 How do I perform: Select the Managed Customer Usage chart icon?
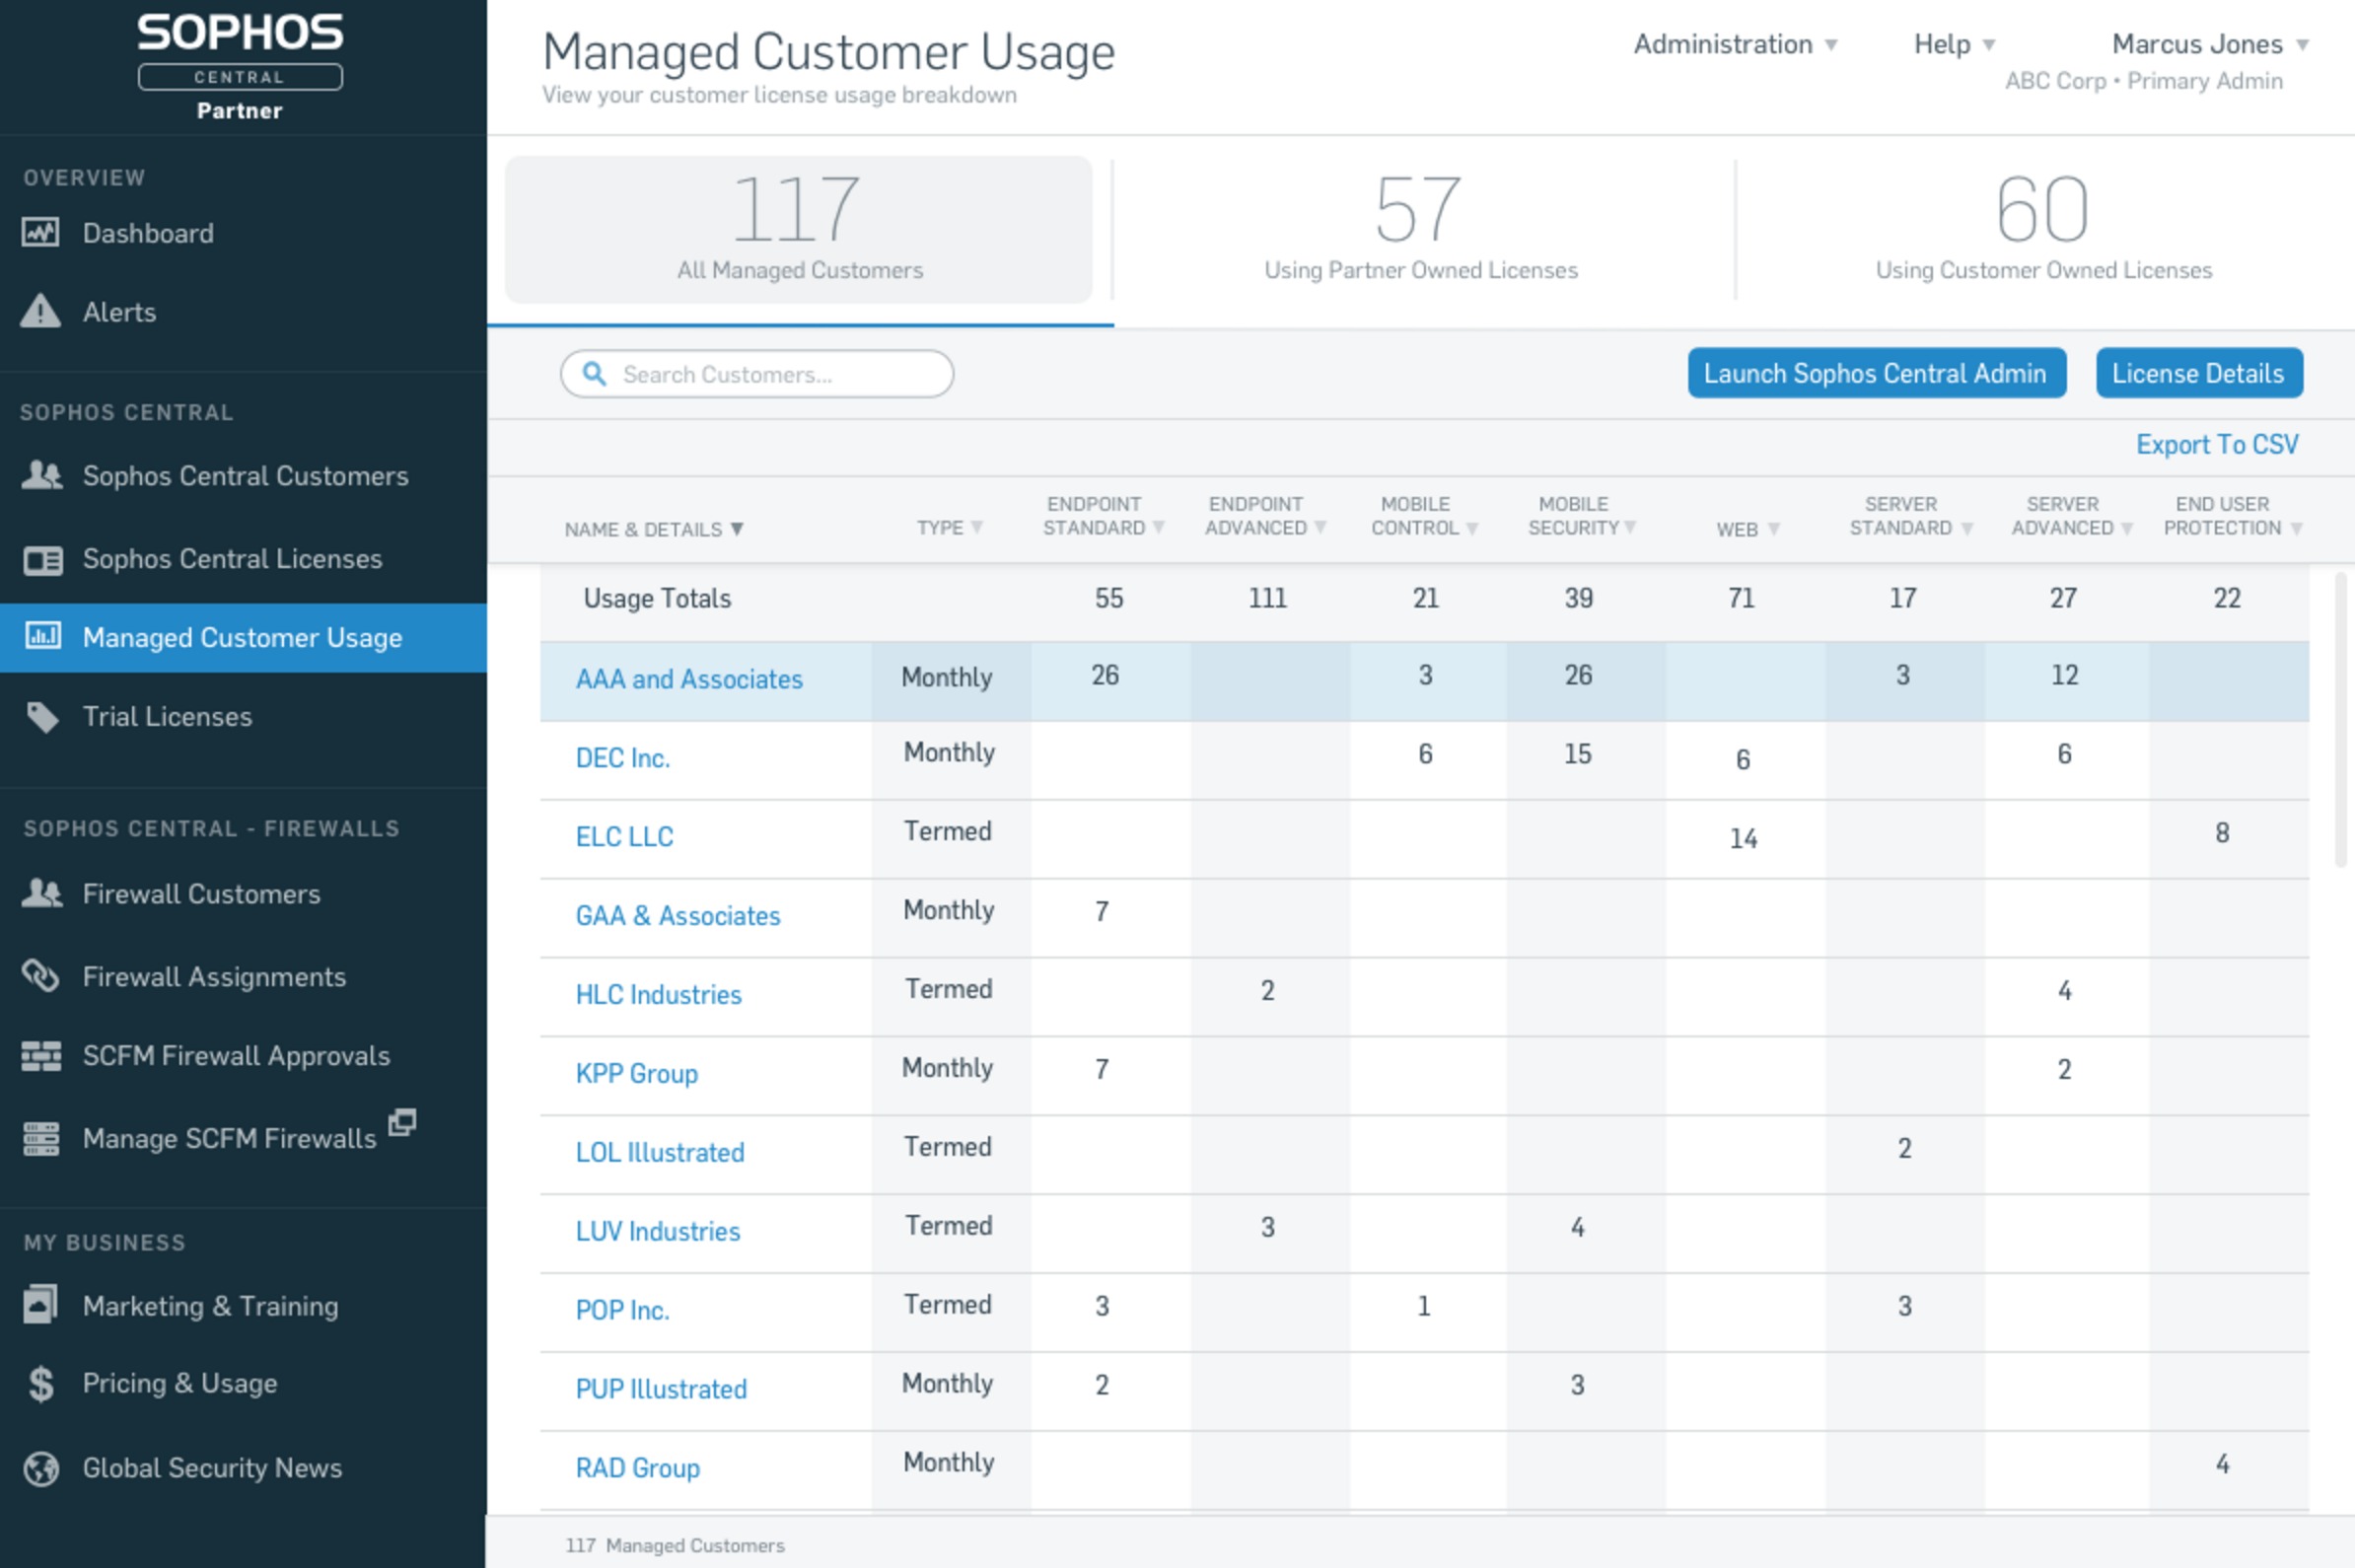click(x=41, y=637)
